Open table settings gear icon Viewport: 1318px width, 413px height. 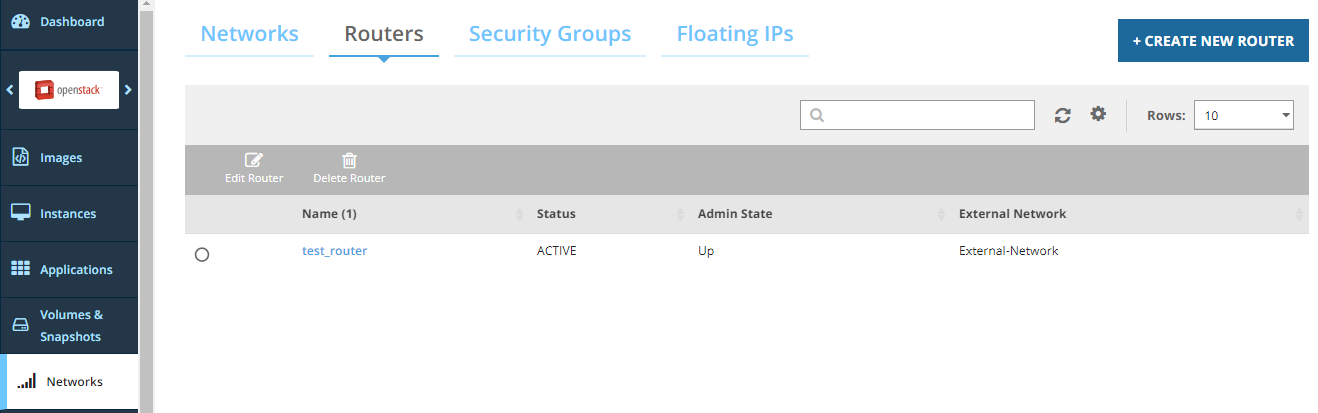1098,114
